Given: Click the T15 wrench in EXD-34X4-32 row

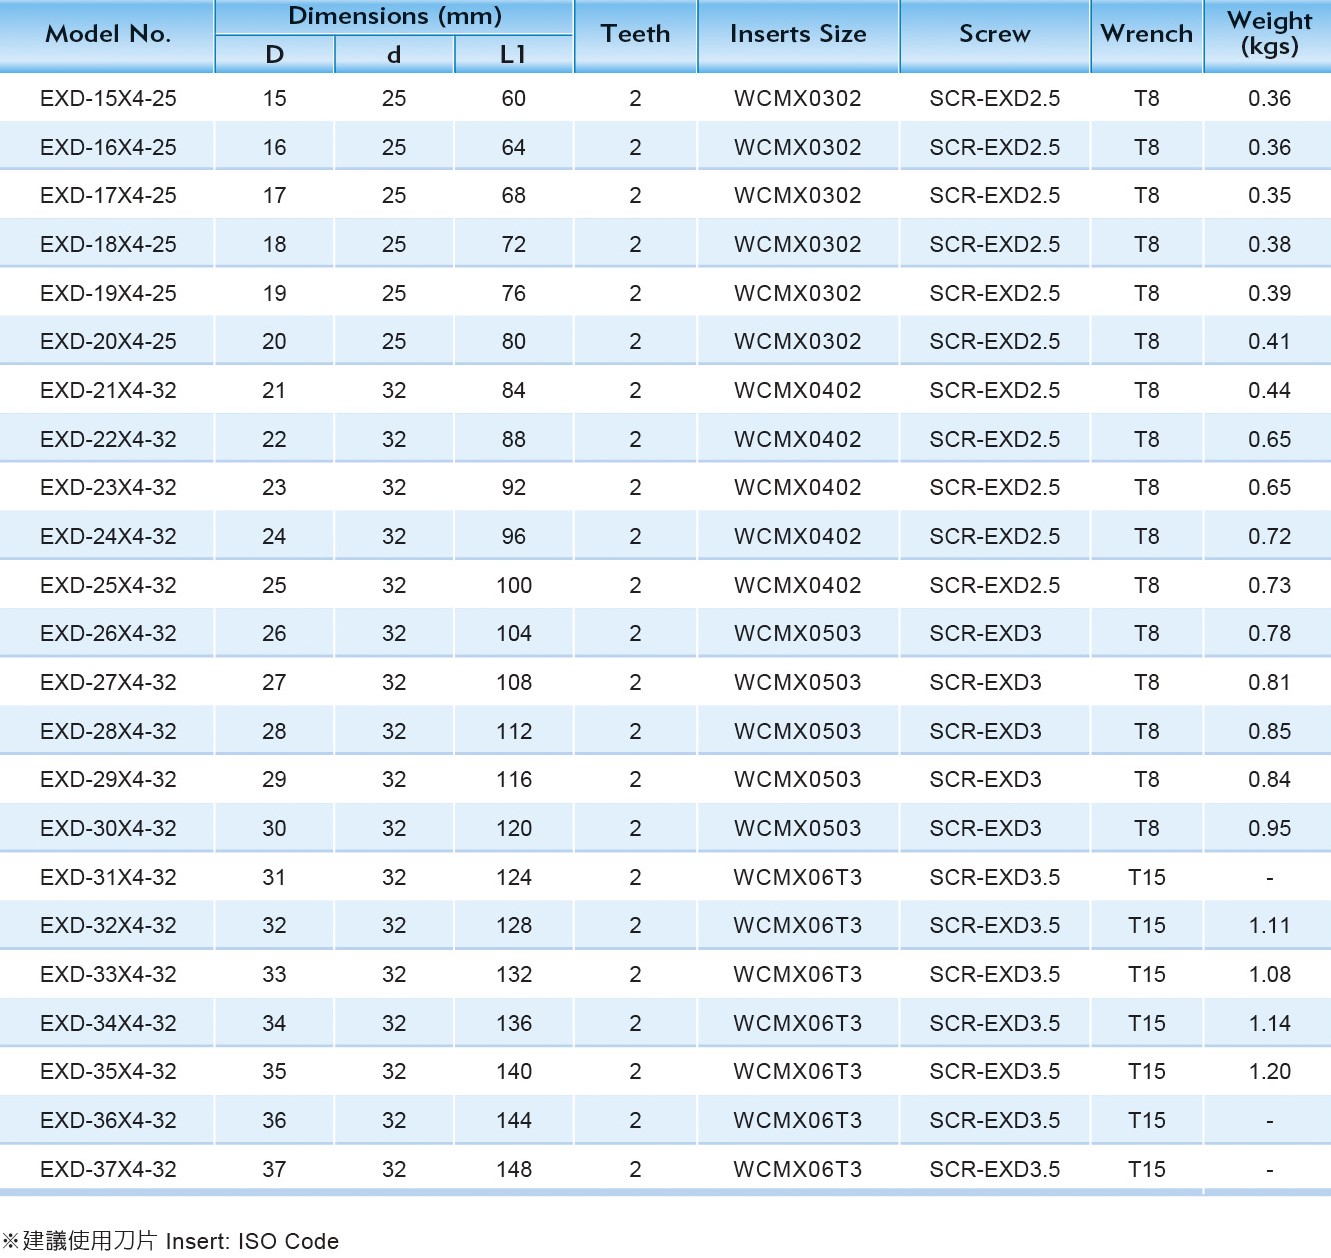Looking at the screenshot, I should [x=1146, y=1024].
